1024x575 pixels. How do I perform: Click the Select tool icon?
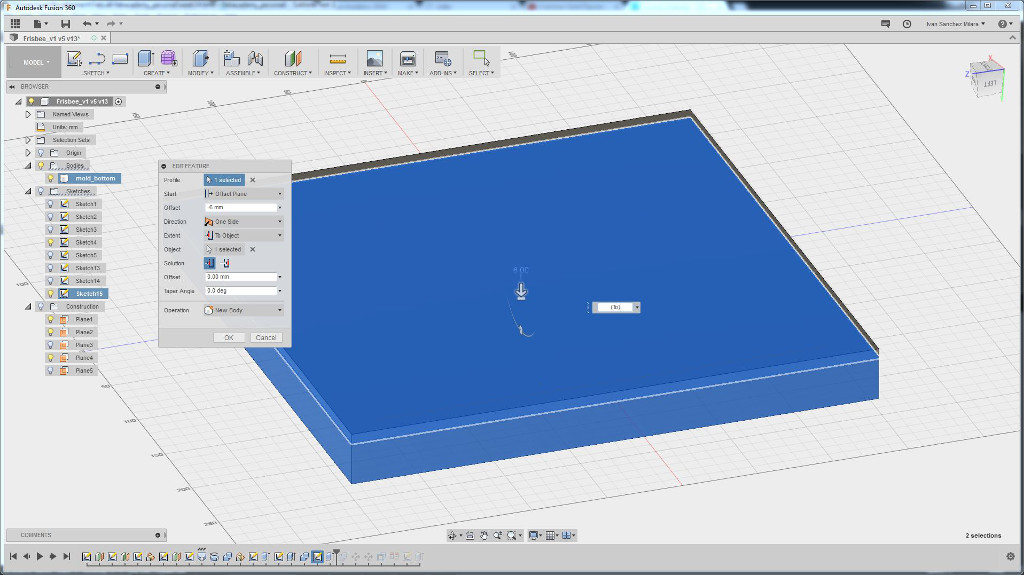[481, 58]
